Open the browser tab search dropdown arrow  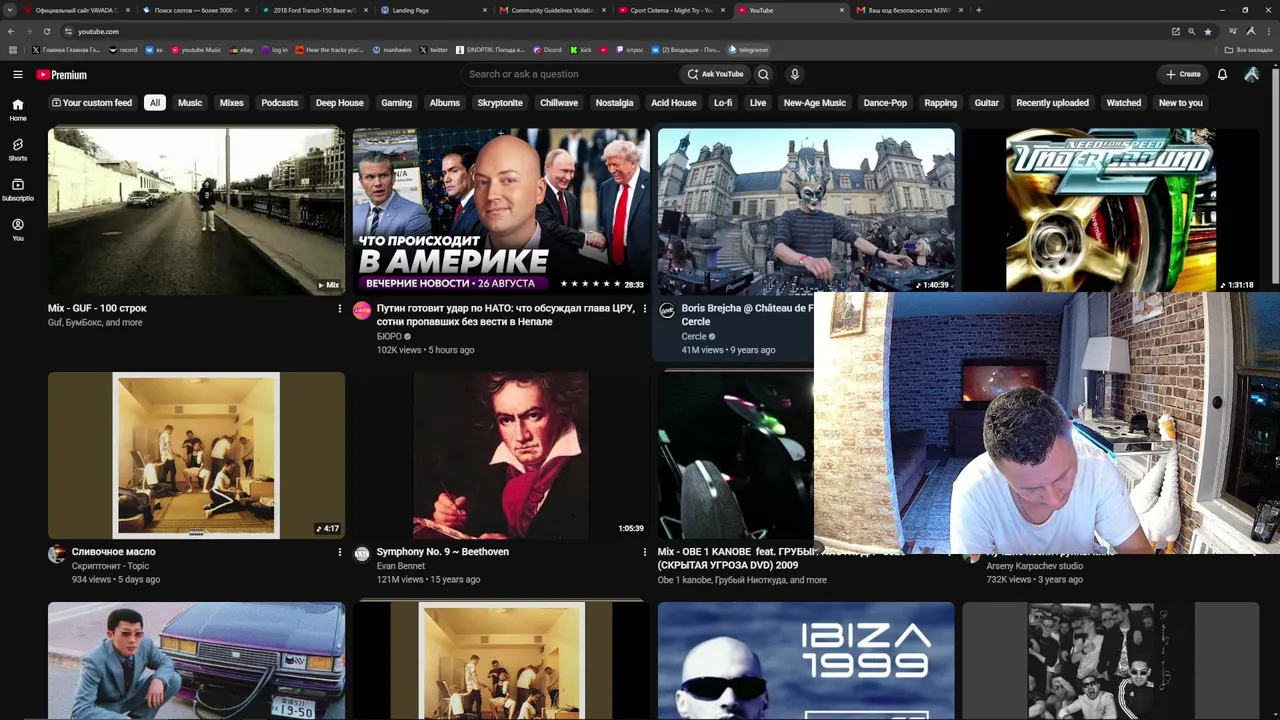point(11,10)
